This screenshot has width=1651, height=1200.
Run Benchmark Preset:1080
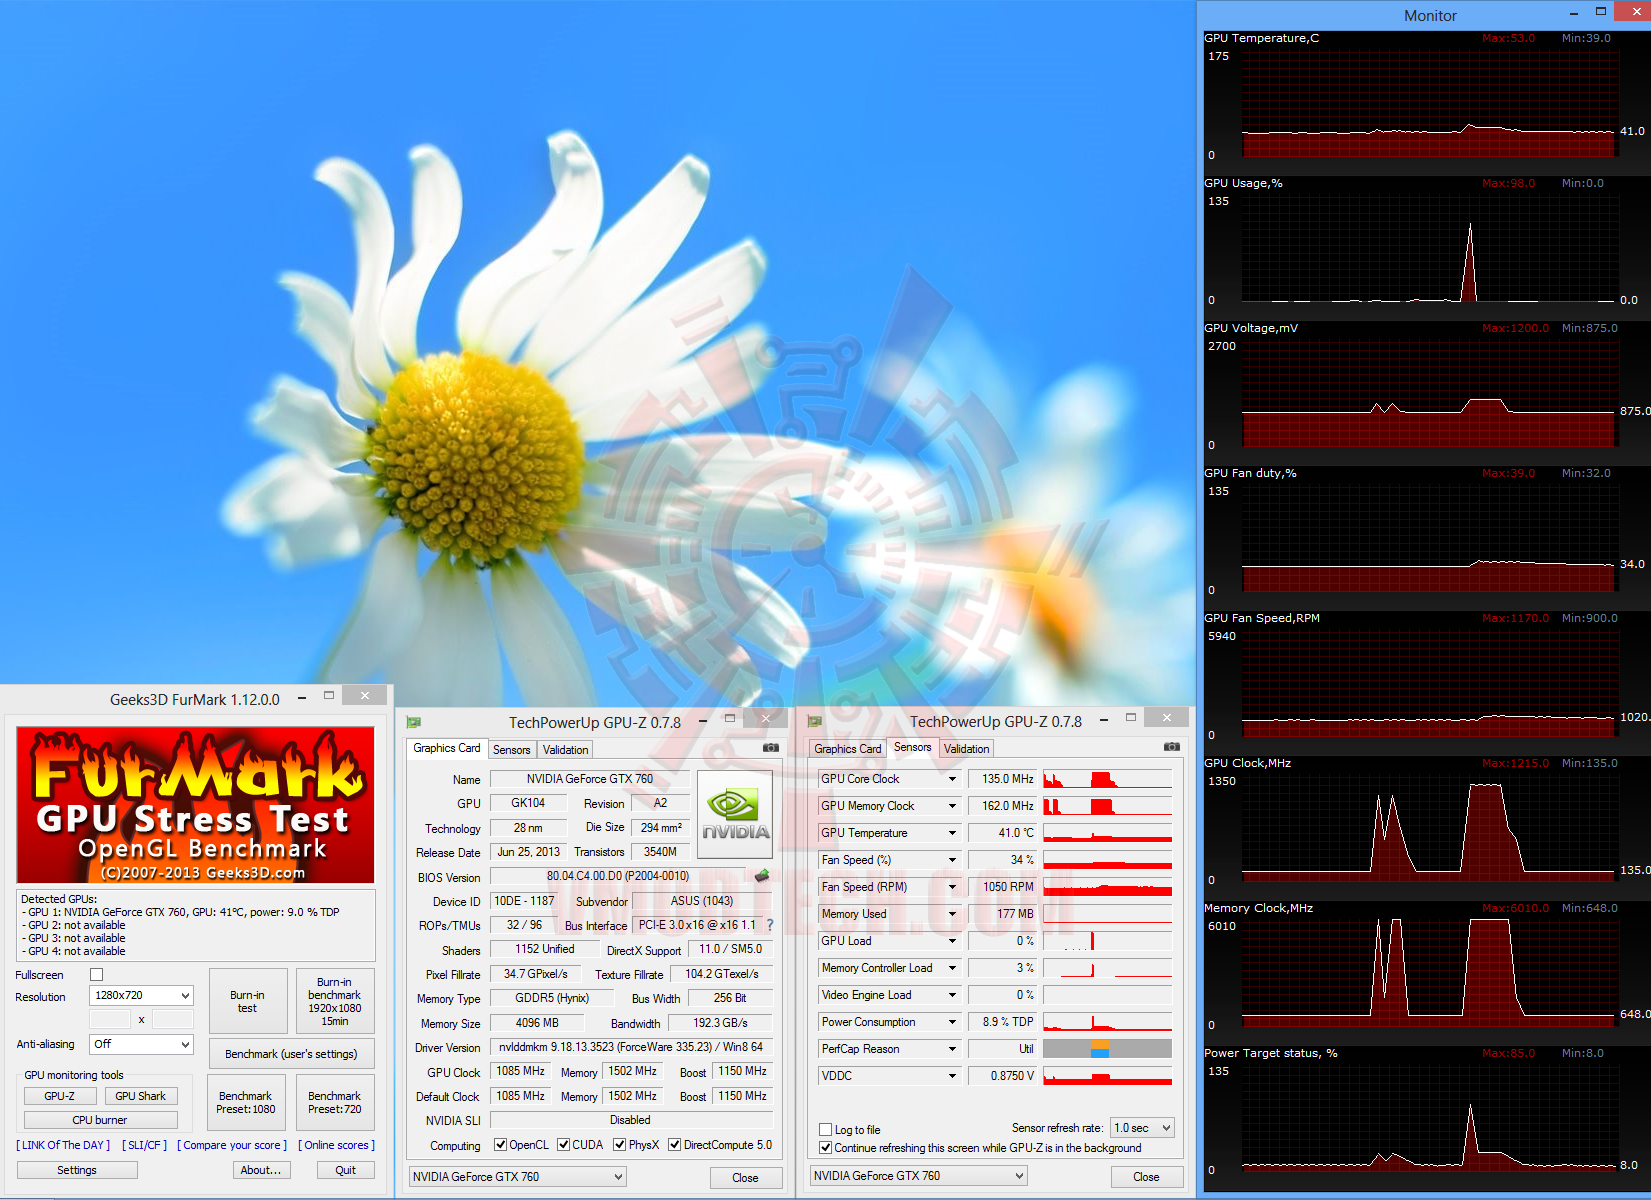coord(246,1102)
